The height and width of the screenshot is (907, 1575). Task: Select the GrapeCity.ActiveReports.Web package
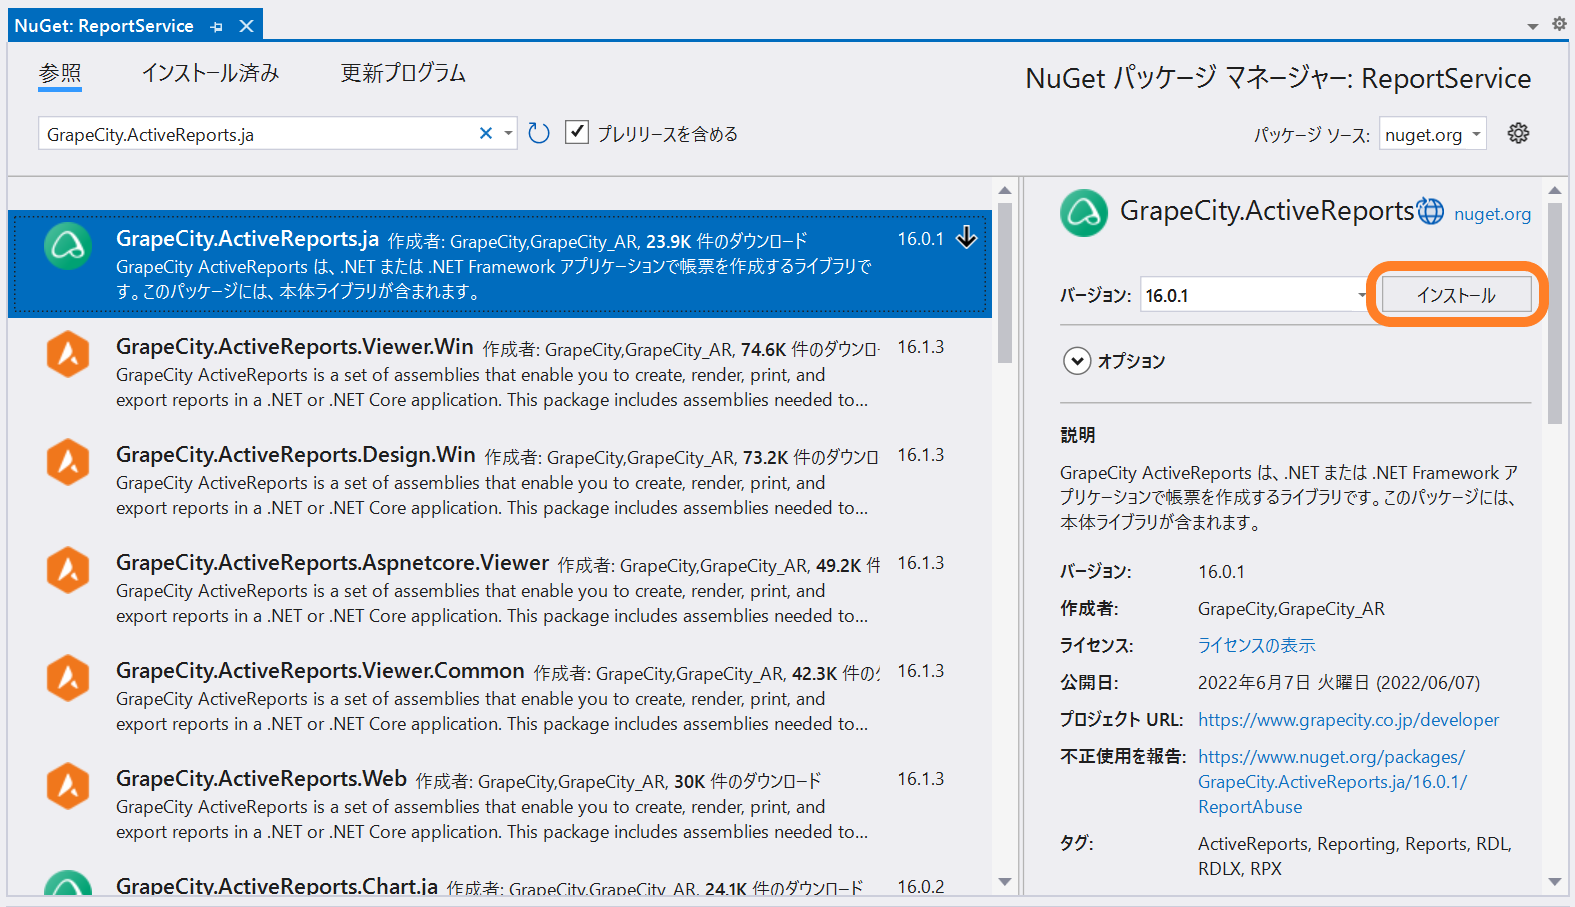click(x=499, y=804)
